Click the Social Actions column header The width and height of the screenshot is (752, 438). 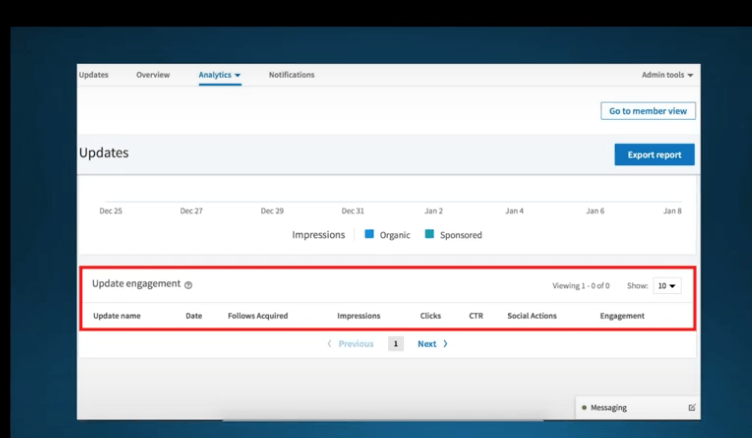tap(532, 316)
